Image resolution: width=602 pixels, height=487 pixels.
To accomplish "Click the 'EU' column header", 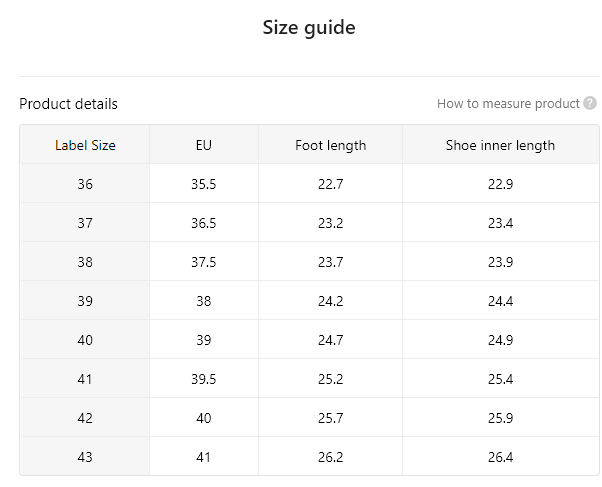I will coord(204,145).
